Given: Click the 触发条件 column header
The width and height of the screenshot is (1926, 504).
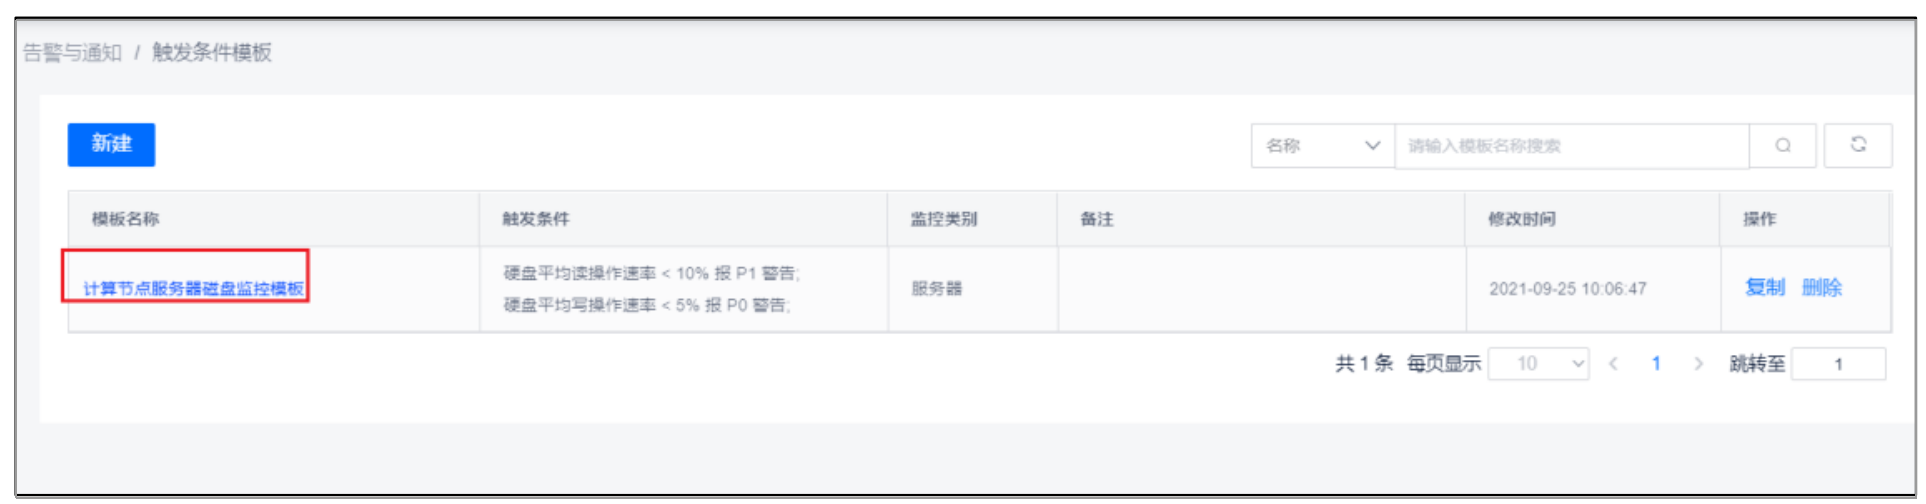Looking at the screenshot, I should coord(536,219).
